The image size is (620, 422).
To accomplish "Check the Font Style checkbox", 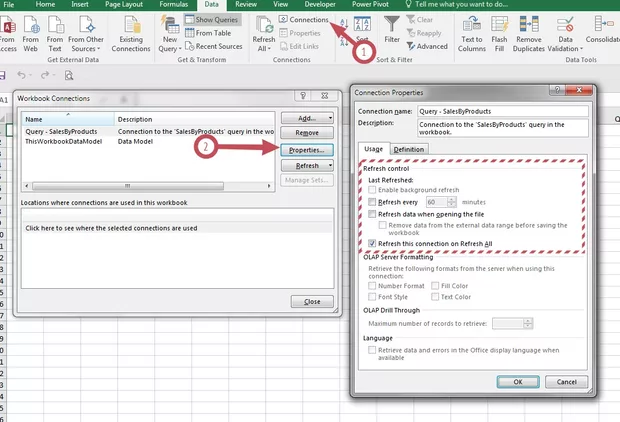I will tap(372, 297).
